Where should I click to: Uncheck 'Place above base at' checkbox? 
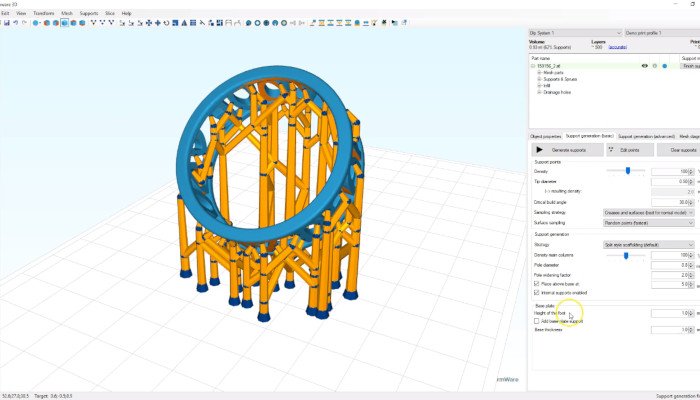click(537, 283)
